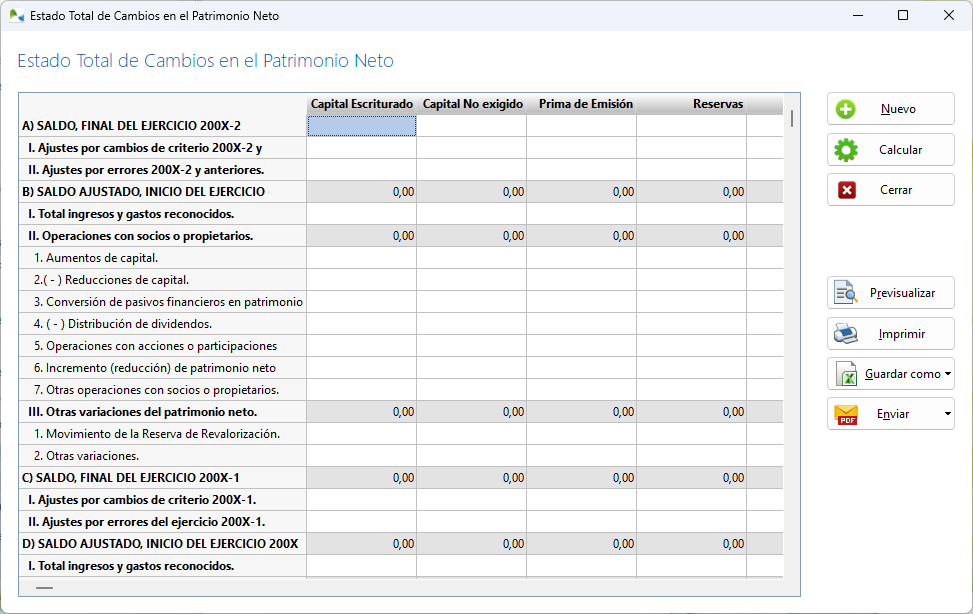Image resolution: width=973 pixels, height=614 pixels.
Task: Click the green gear Calcular icon
Action: (846, 150)
